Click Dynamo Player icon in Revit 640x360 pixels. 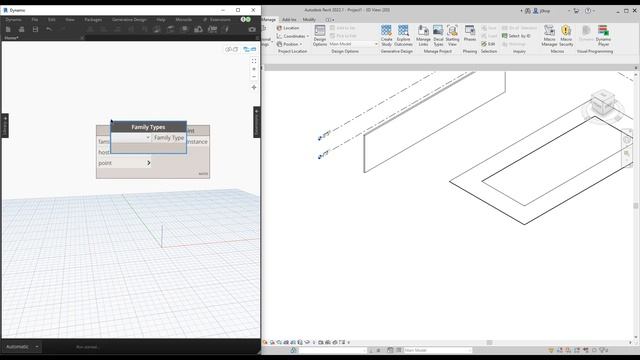tap(603, 36)
